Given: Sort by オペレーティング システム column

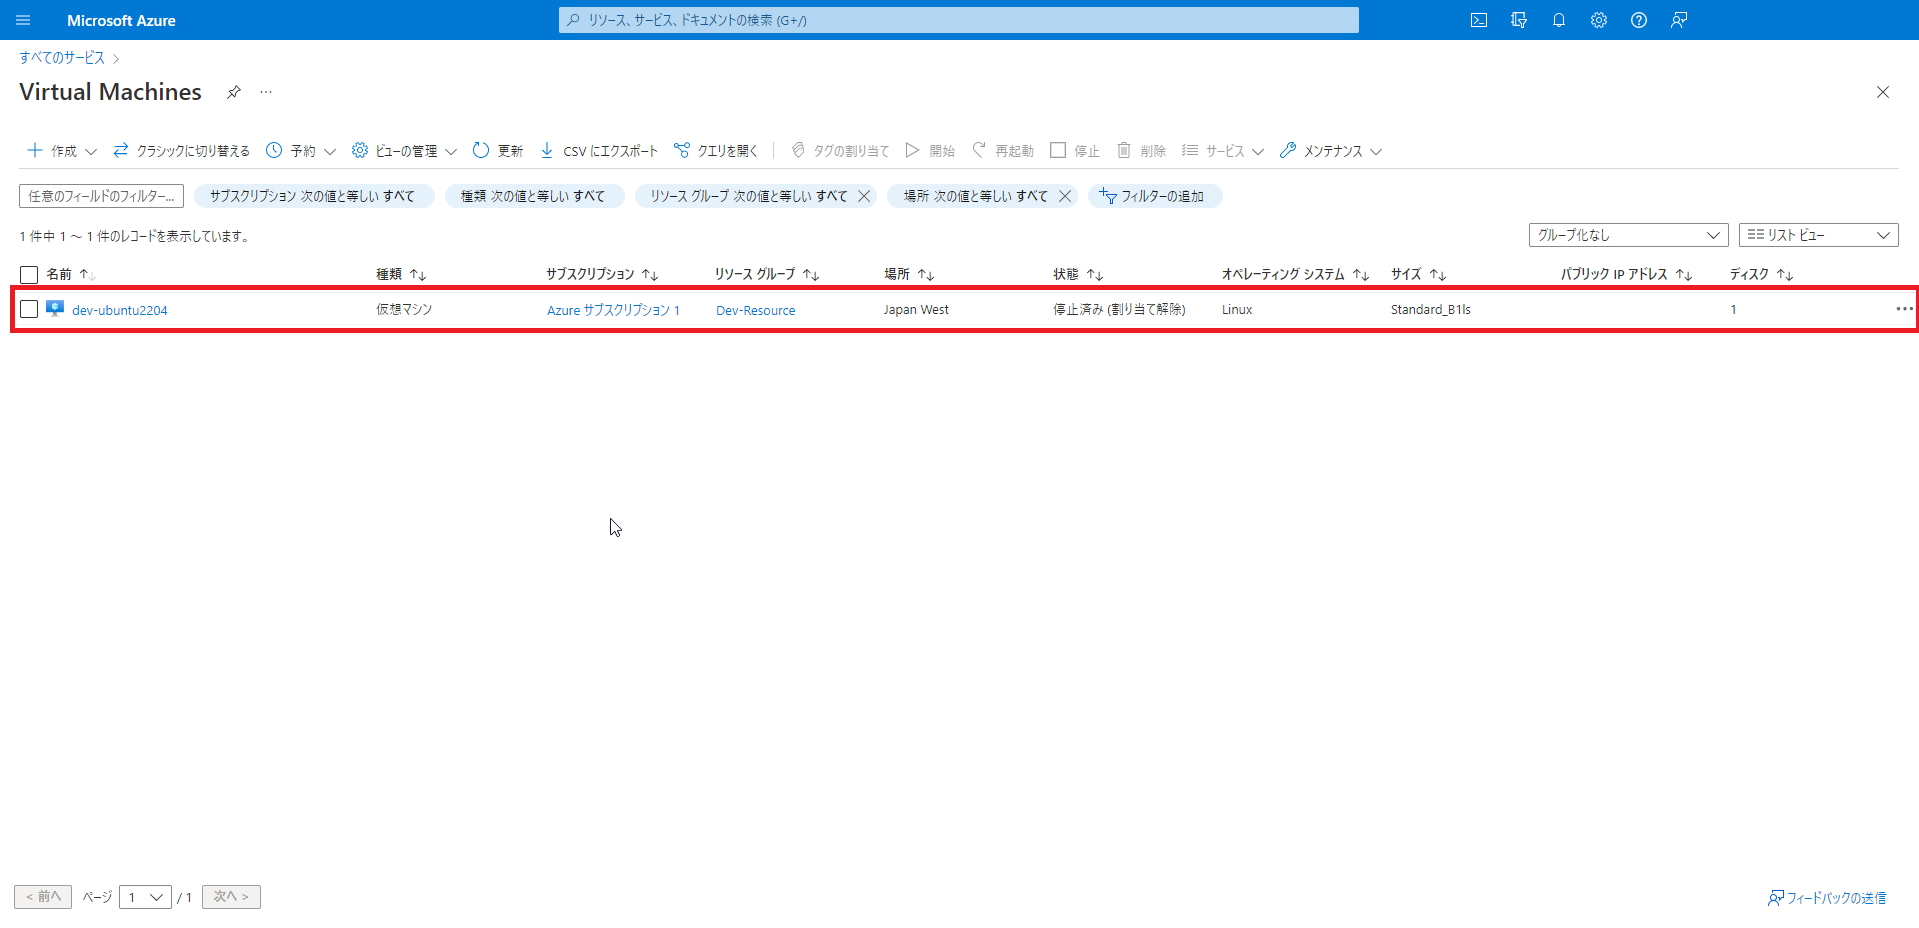Looking at the screenshot, I should pyautogui.click(x=1296, y=274).
